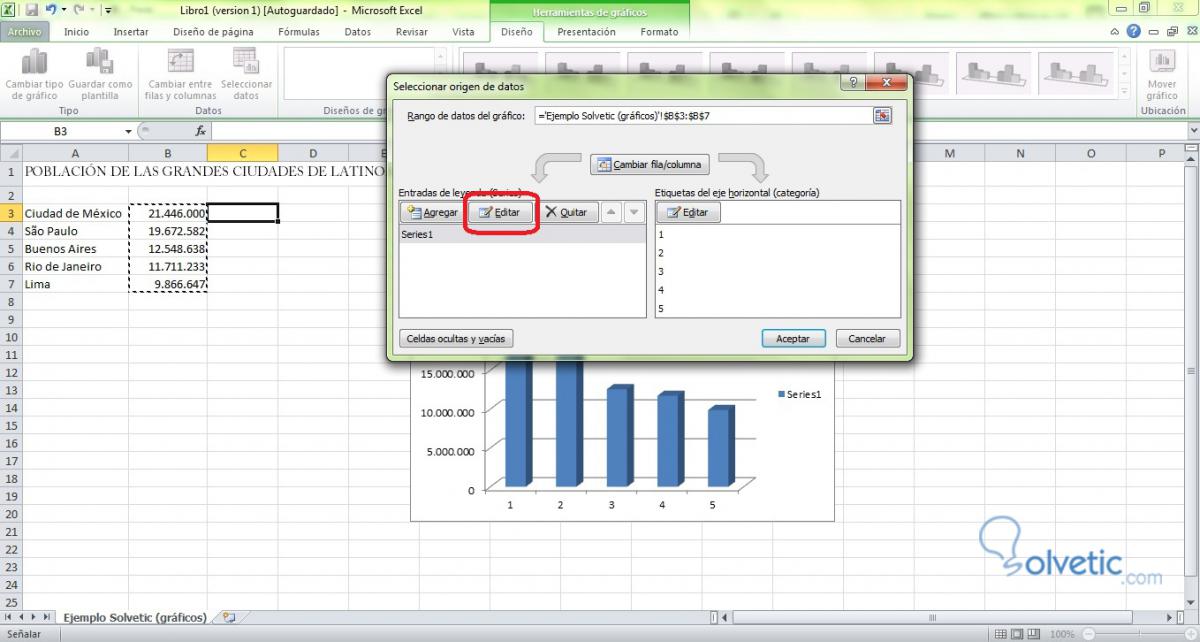This screenshot has width=1200, height=642.
Task: Select the last chart style thumbnail
Action: [x=1074, y=72]
